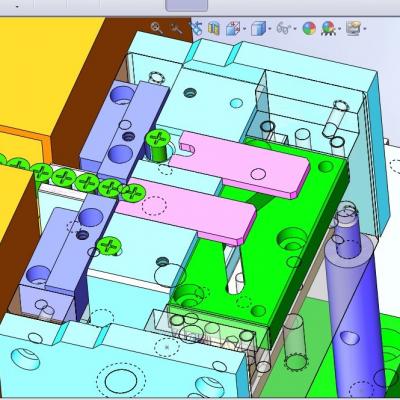400x400 pixels.
Task: Expand the View Orientation dropdown arrow
Action: 245,29
